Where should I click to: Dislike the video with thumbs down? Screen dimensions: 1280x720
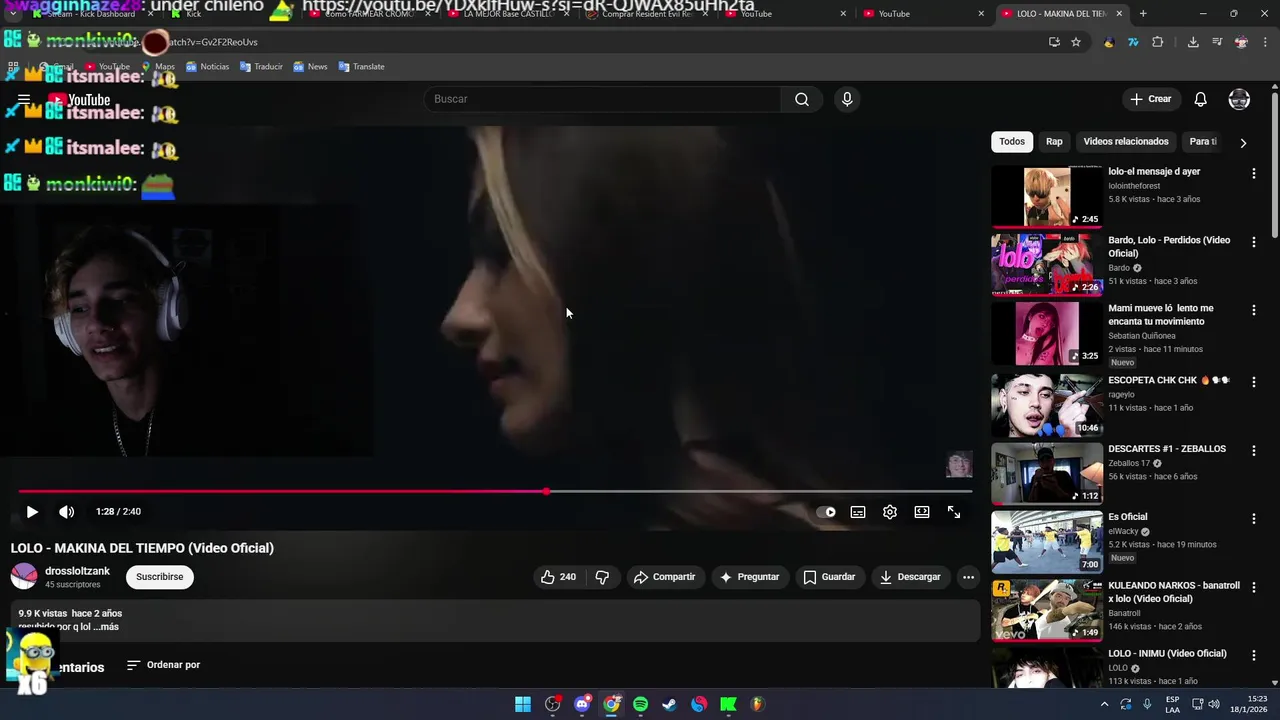[x=602, y=577]
